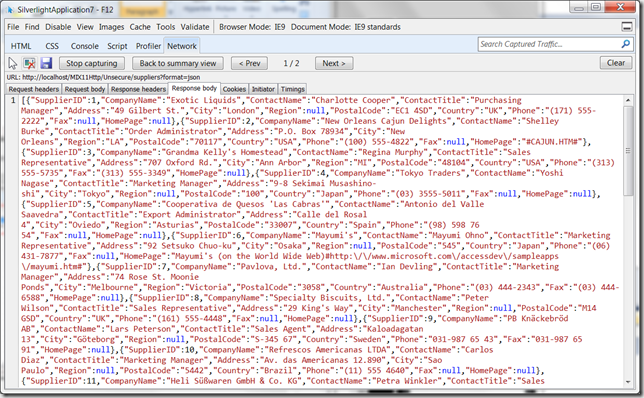The image size is (644, 398).
Task: Open the Timings tab
Action: pos(292,89)
